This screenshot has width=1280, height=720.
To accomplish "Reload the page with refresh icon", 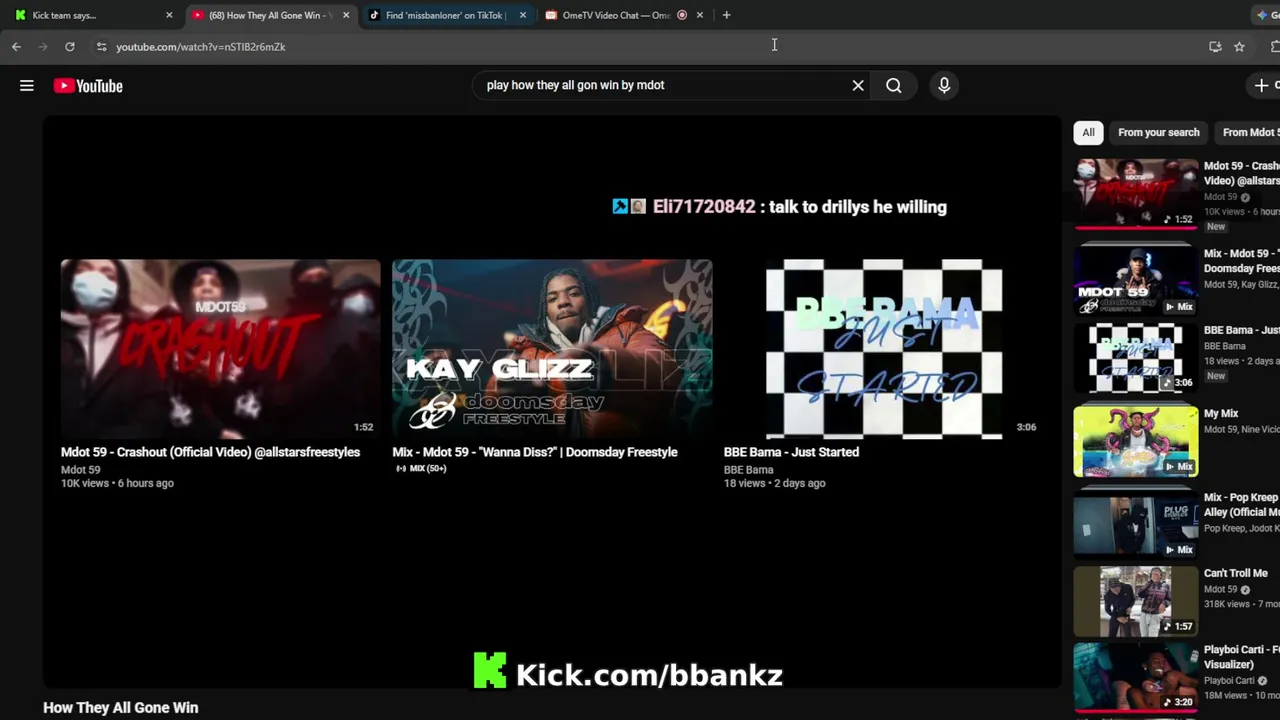I will [70, 47].
